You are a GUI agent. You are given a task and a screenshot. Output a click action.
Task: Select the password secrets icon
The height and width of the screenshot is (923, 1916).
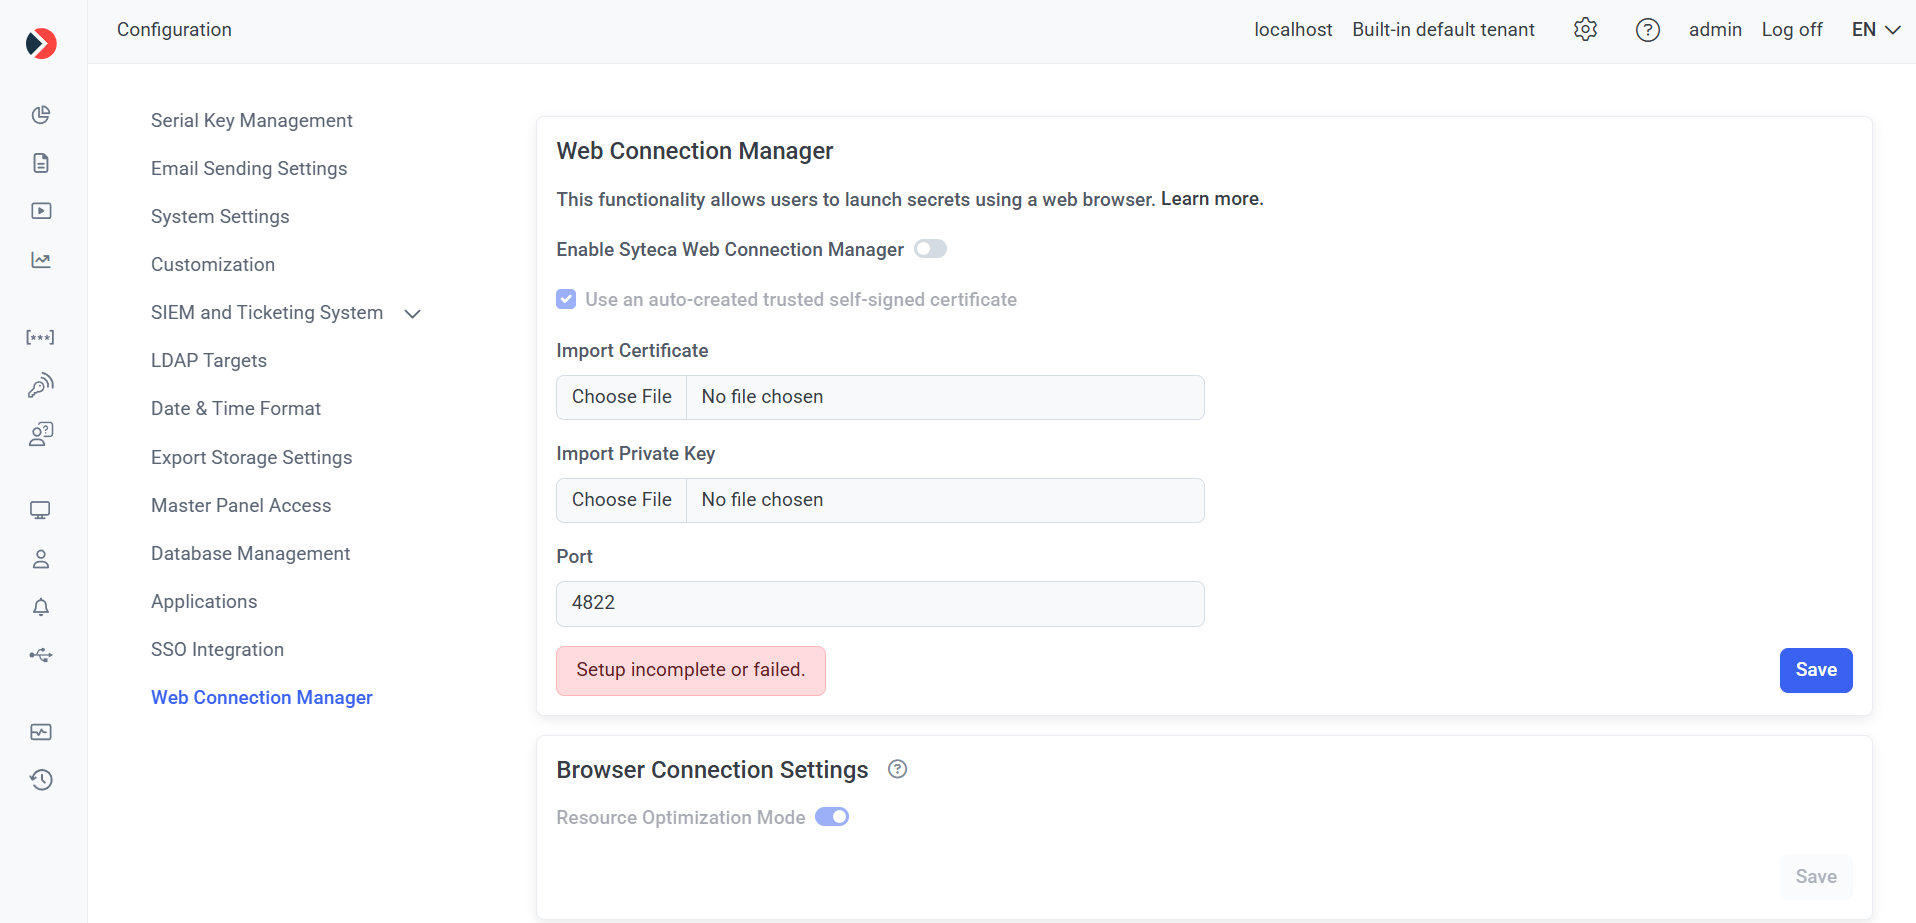40,337
